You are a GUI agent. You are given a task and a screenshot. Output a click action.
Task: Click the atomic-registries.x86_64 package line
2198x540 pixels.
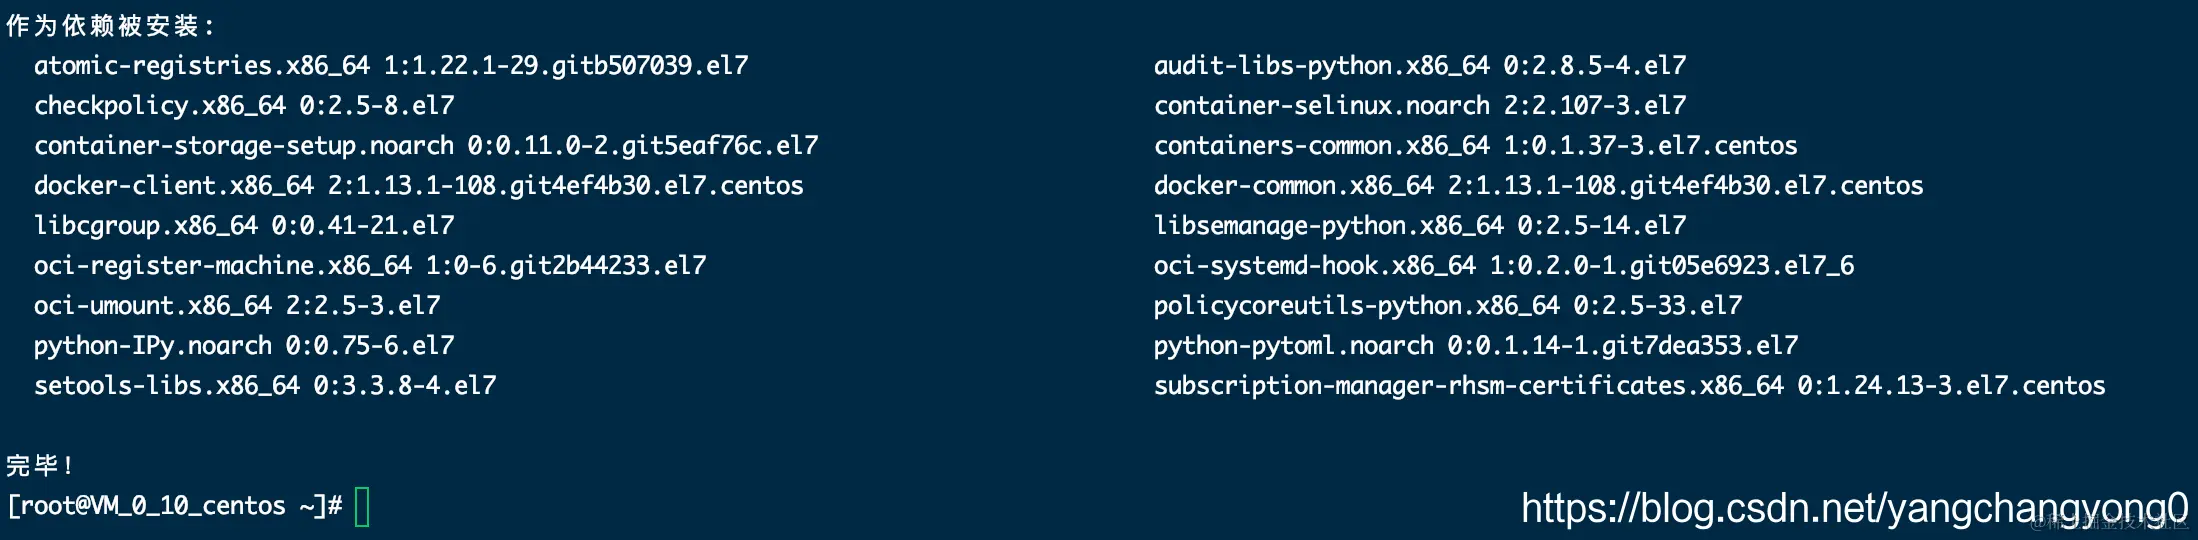(x=390, y=66)
